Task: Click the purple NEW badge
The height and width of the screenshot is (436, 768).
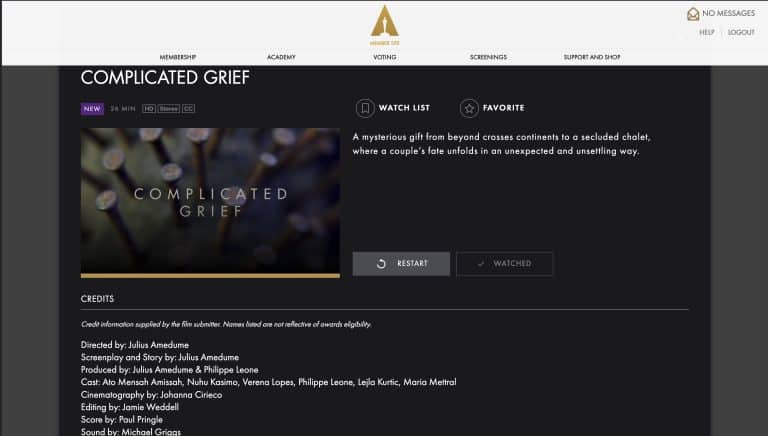Action: coord(92,108)
